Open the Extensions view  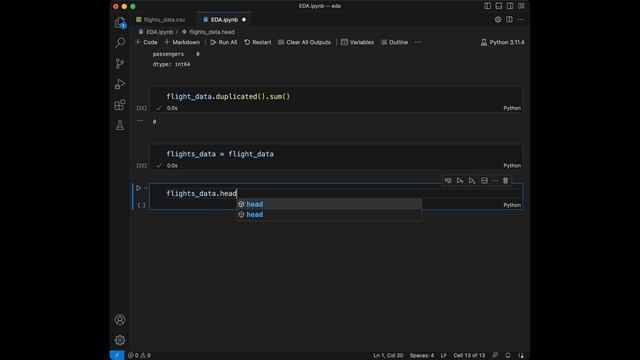[120, 105]
